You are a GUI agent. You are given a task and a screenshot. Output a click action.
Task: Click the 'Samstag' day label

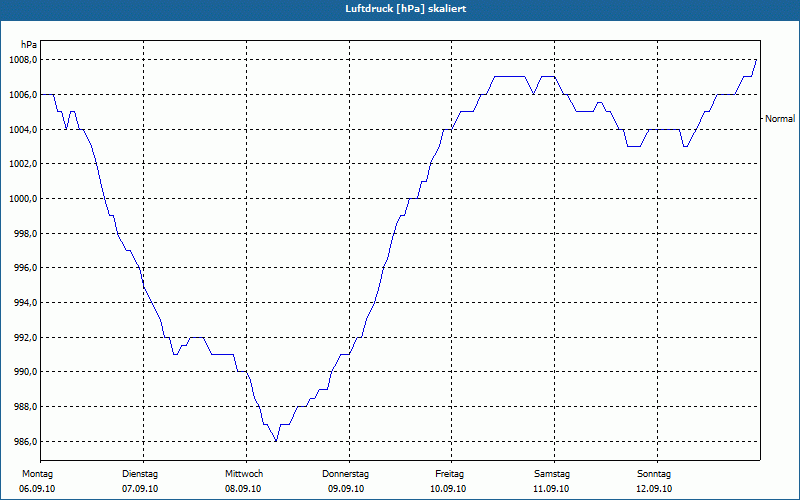click(x=552, y=474)
